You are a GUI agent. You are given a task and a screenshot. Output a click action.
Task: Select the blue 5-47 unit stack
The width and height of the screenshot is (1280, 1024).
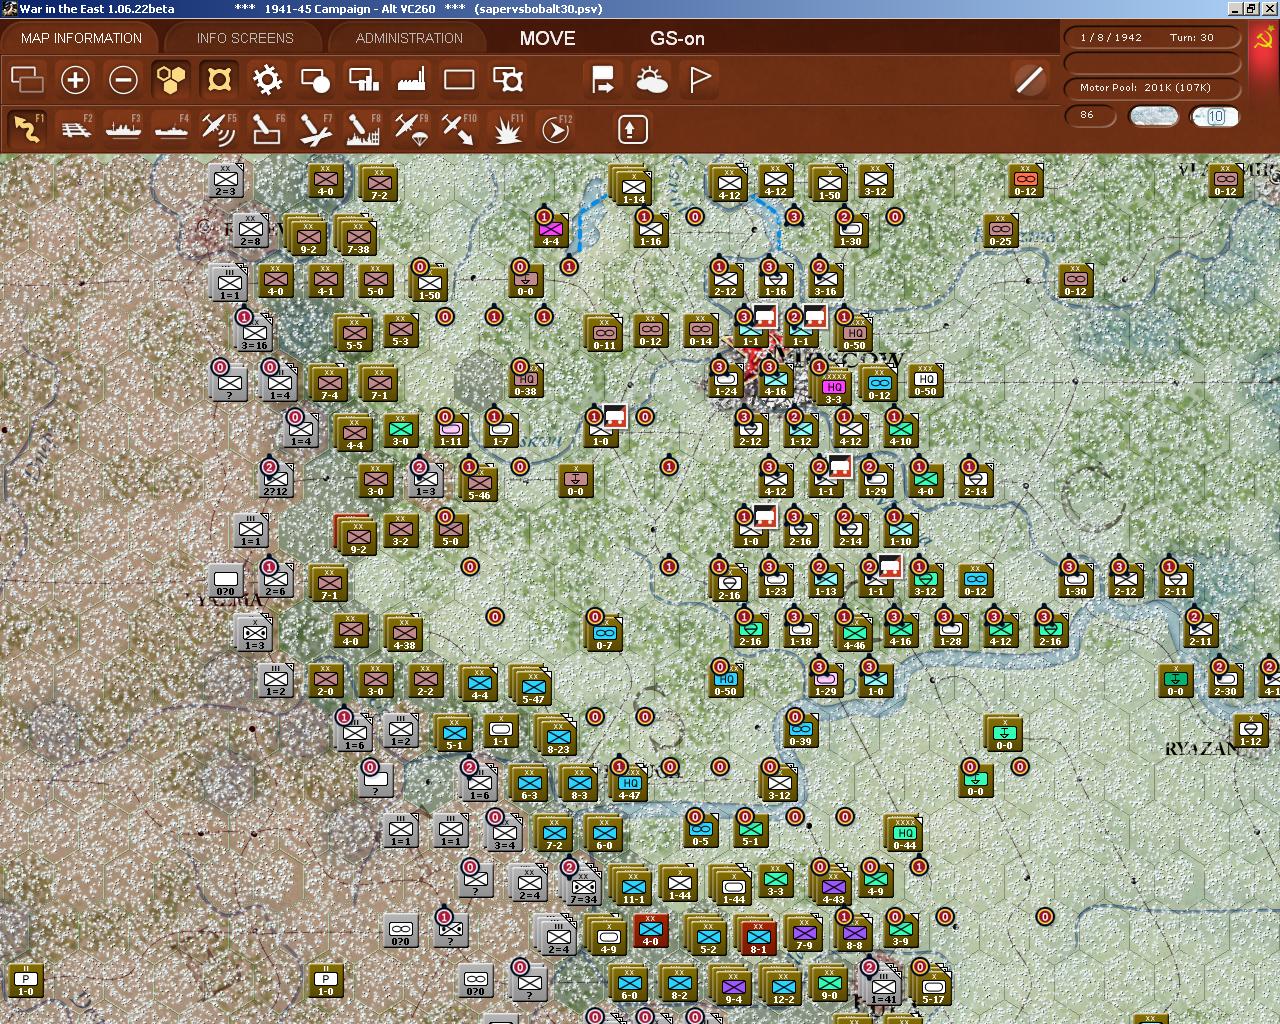point(533,687)
